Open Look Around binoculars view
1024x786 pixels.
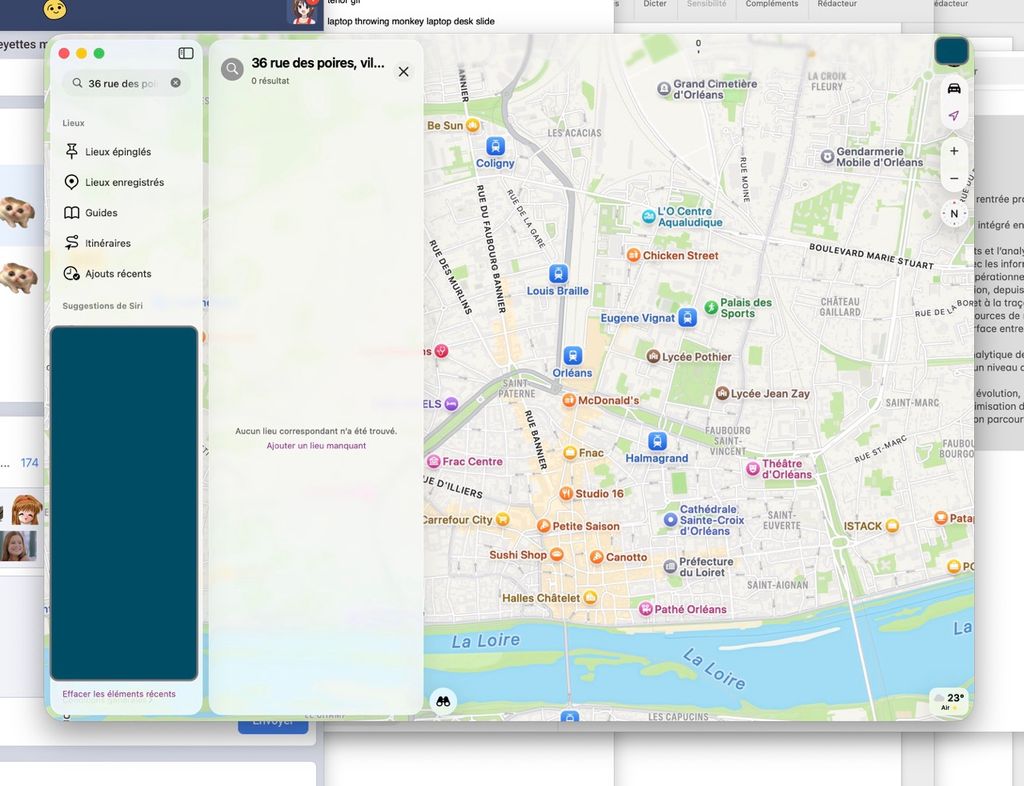point(442,701)
